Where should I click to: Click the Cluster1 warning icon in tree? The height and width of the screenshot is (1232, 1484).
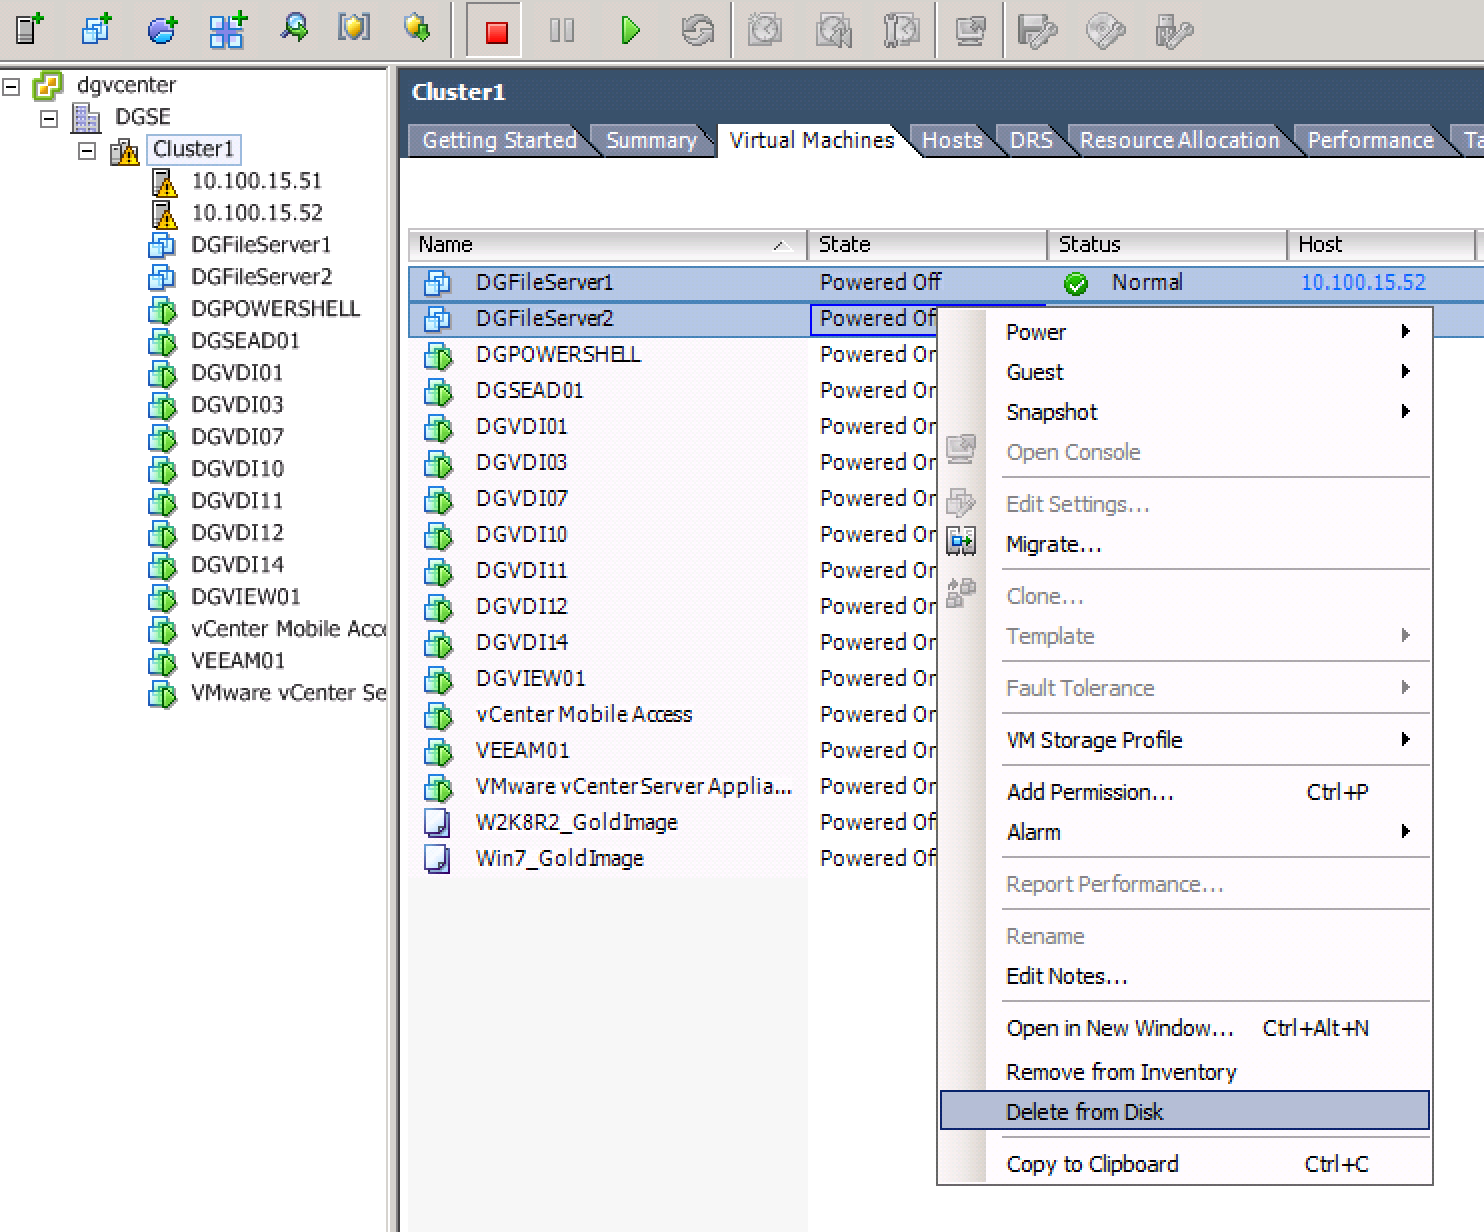point(125,151)
